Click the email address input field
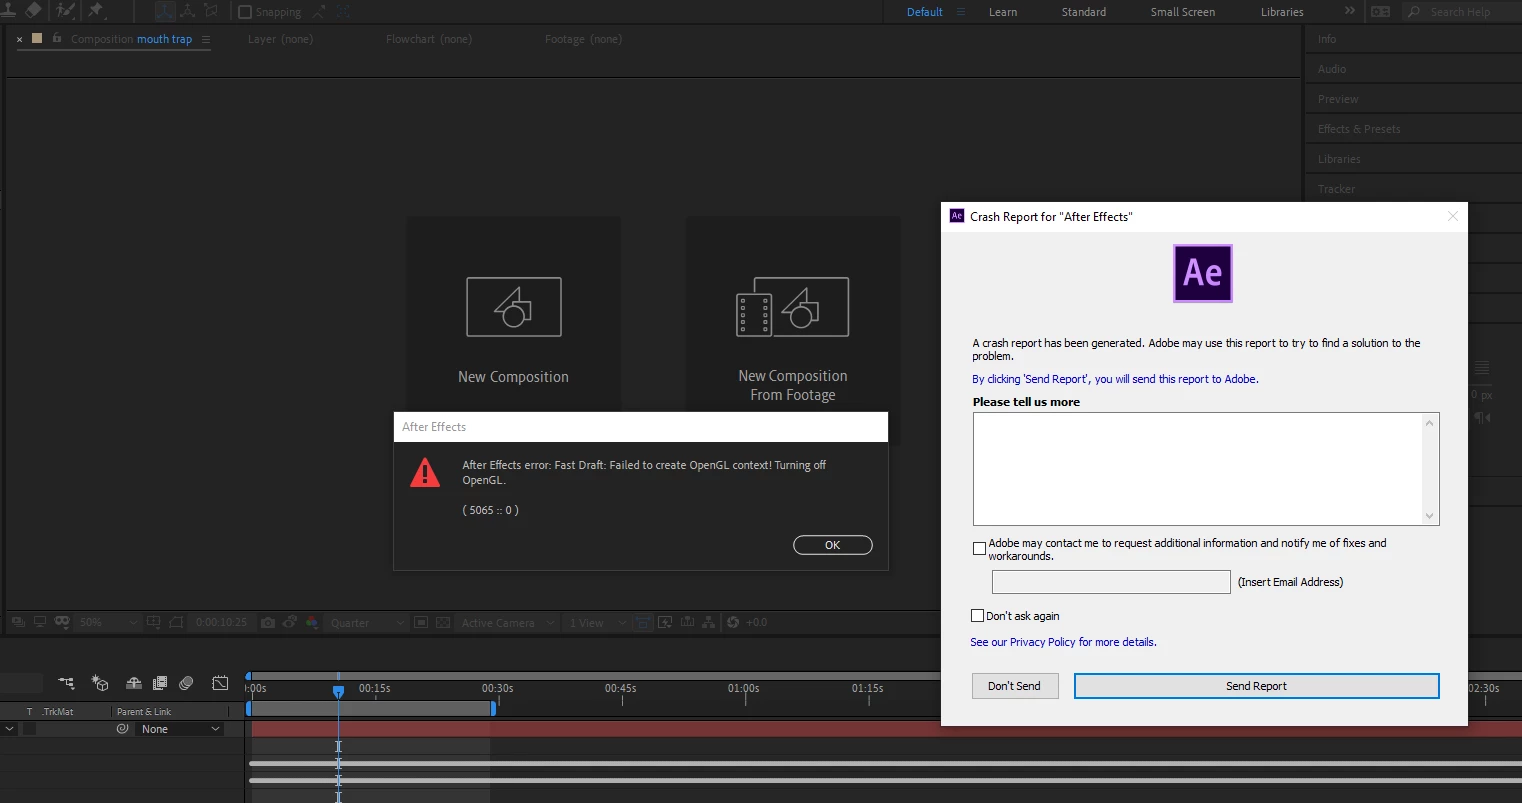The width and height of the screenshot is (1522, 803). [1111, 582]
